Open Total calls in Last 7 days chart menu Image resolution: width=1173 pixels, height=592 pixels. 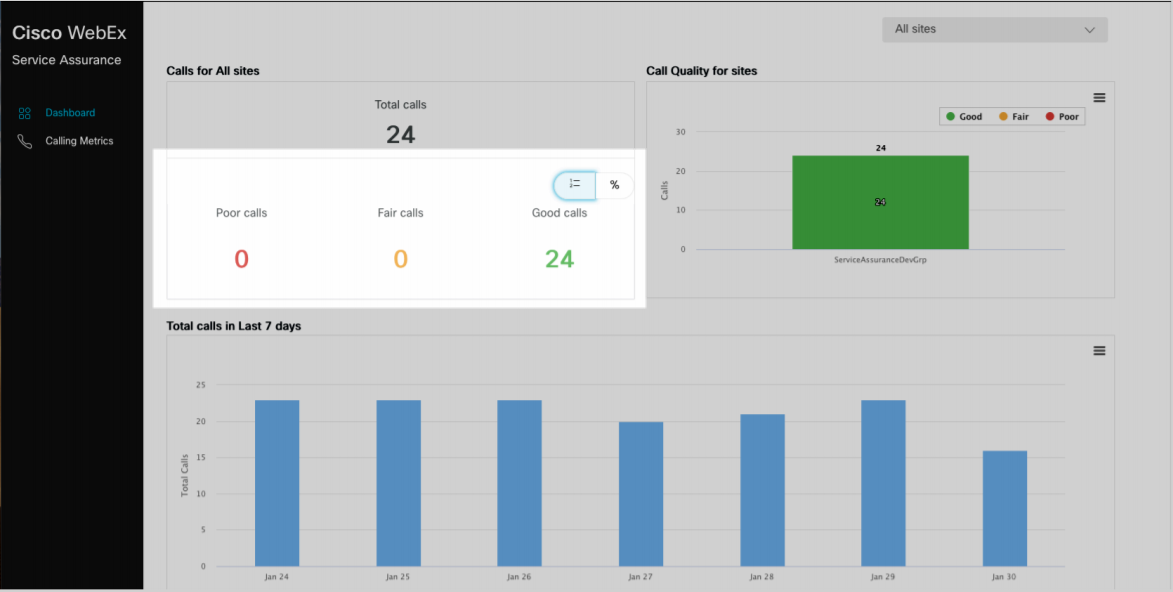click(x=1099, y=350)
